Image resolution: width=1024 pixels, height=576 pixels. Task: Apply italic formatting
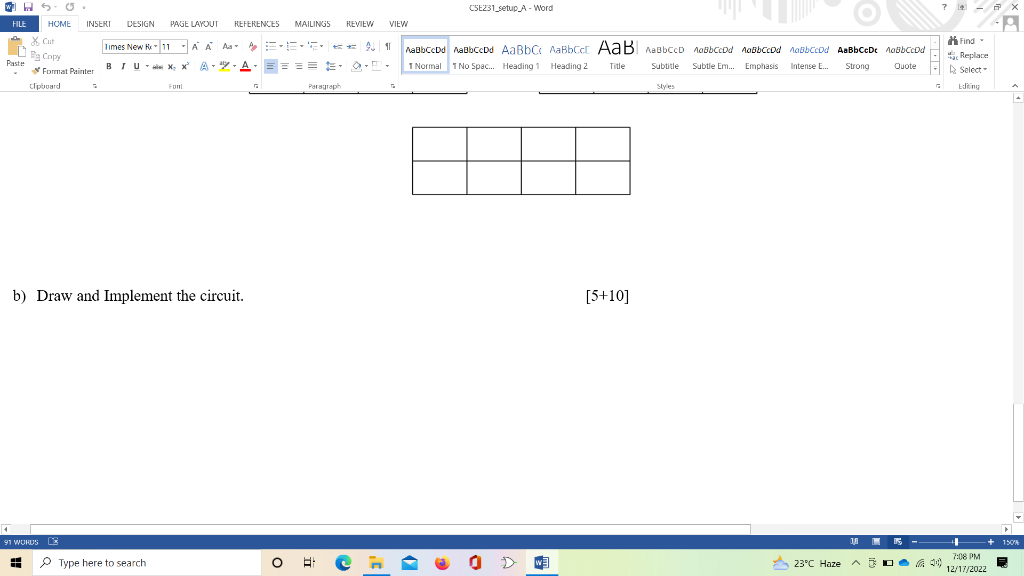point(123,66)
